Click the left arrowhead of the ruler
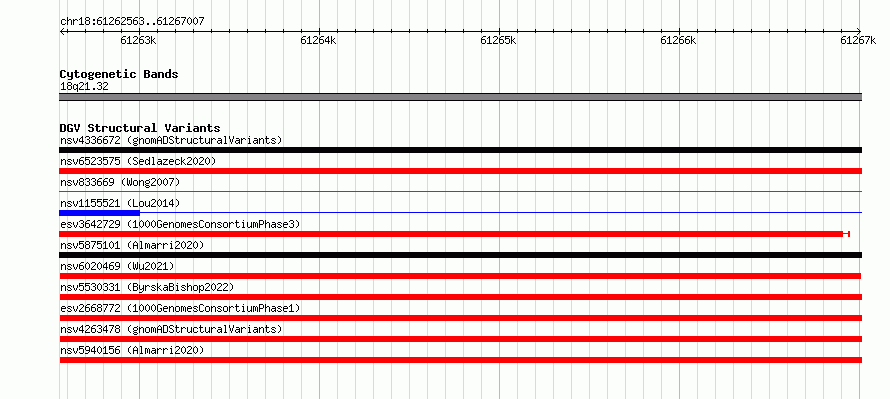This screenshot has width=890, height=399. click(x=62, y=31)
